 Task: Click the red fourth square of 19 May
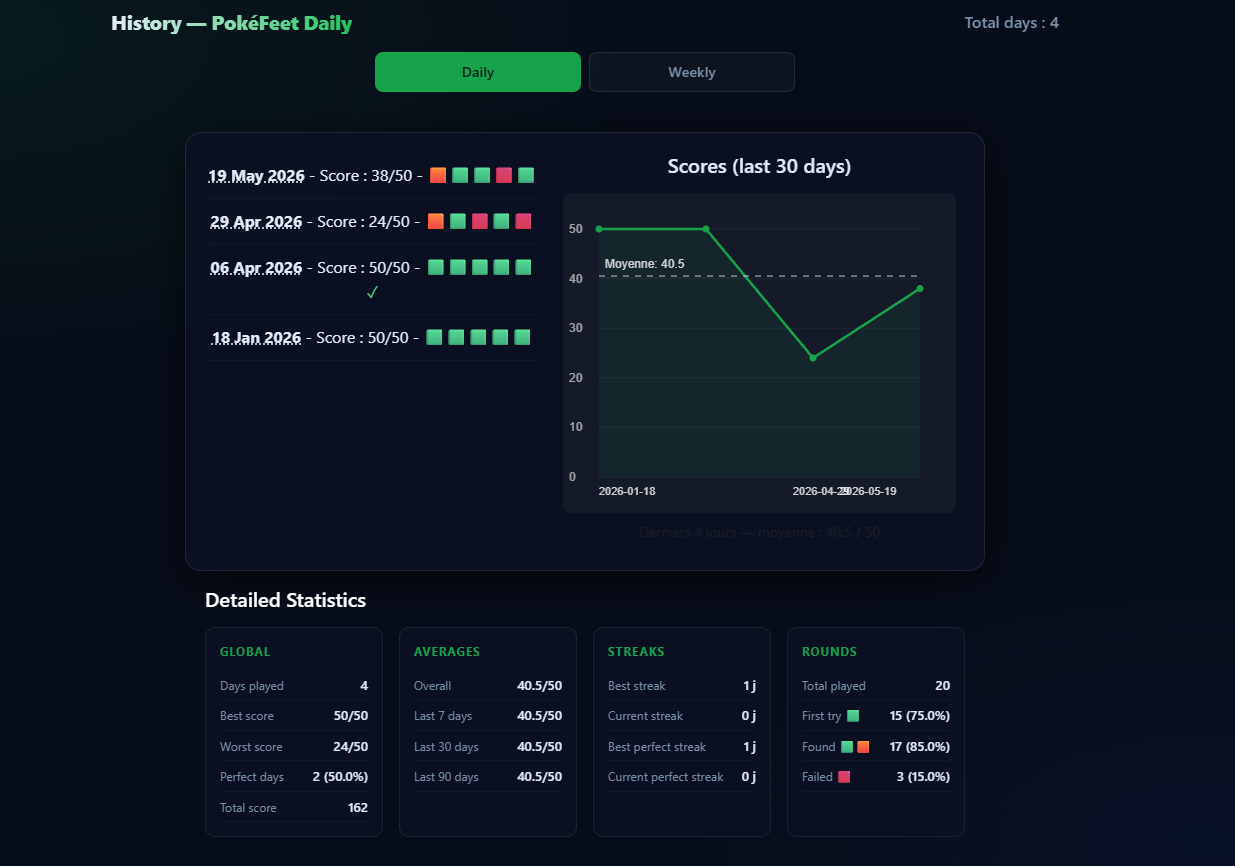tap(504, 175)
